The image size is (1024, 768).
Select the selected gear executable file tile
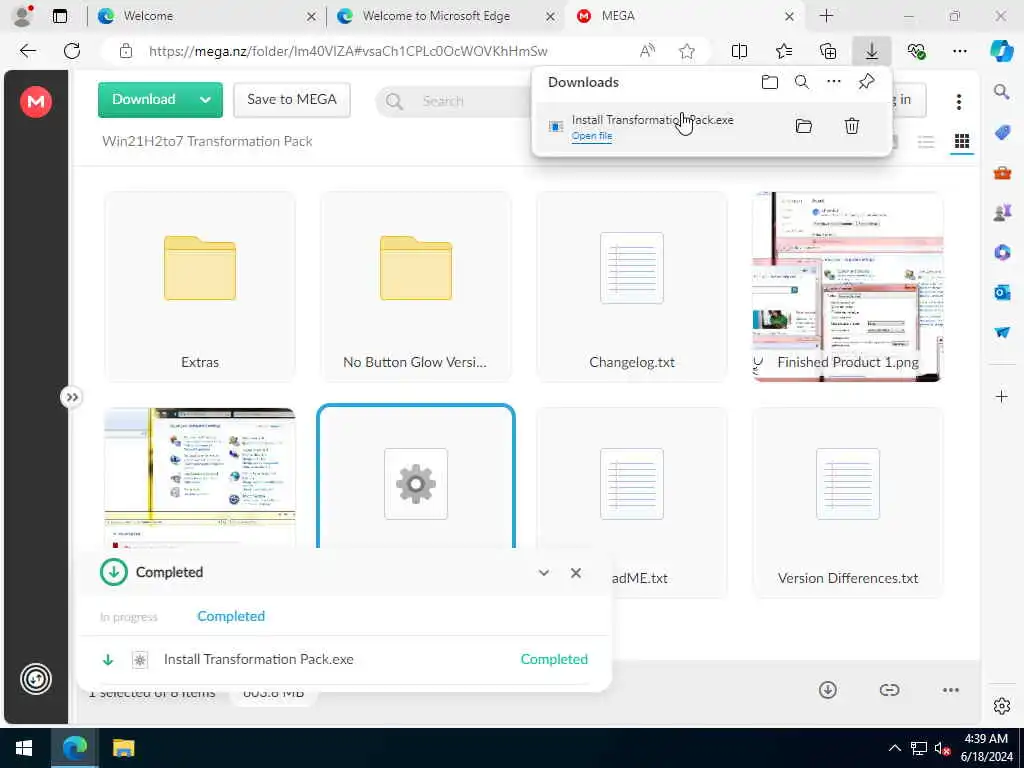[x=416, y=477]
